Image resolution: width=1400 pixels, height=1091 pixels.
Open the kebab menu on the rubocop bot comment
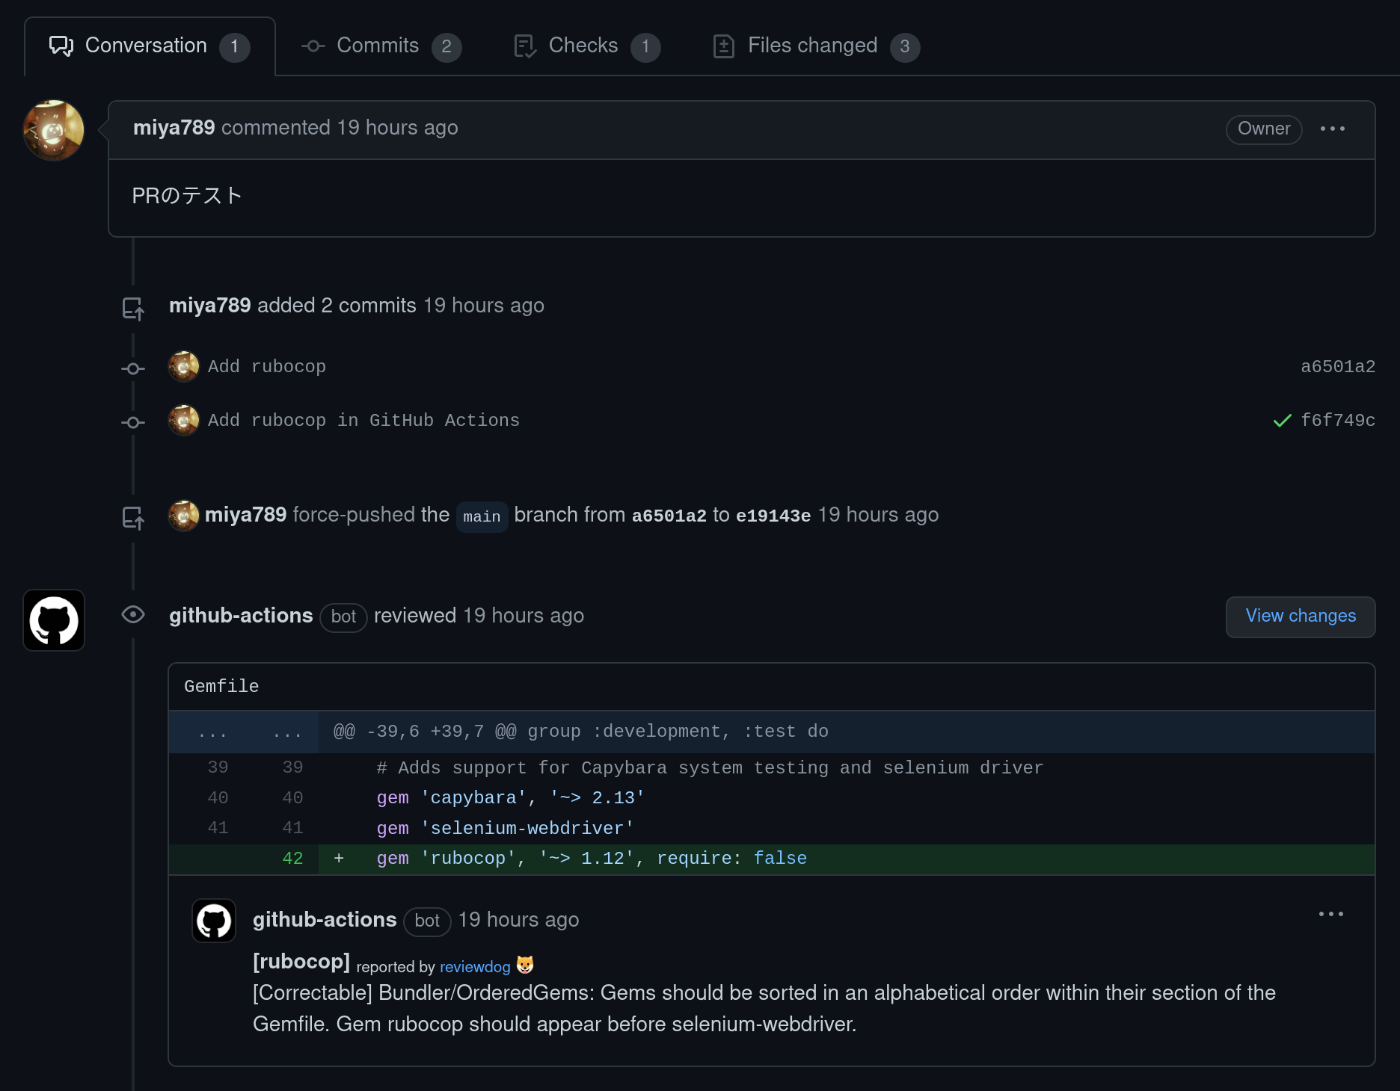pos(1331,913)
